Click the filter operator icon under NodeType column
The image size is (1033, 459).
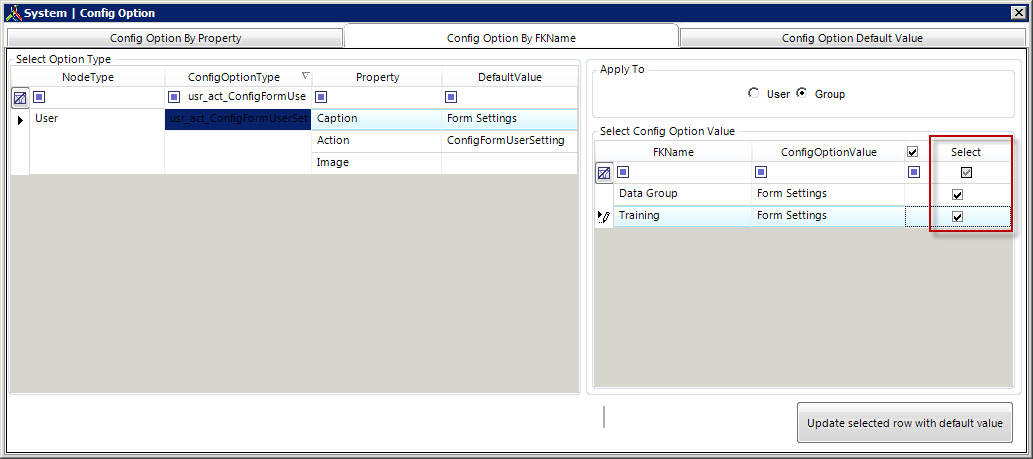tap(40, 97)
